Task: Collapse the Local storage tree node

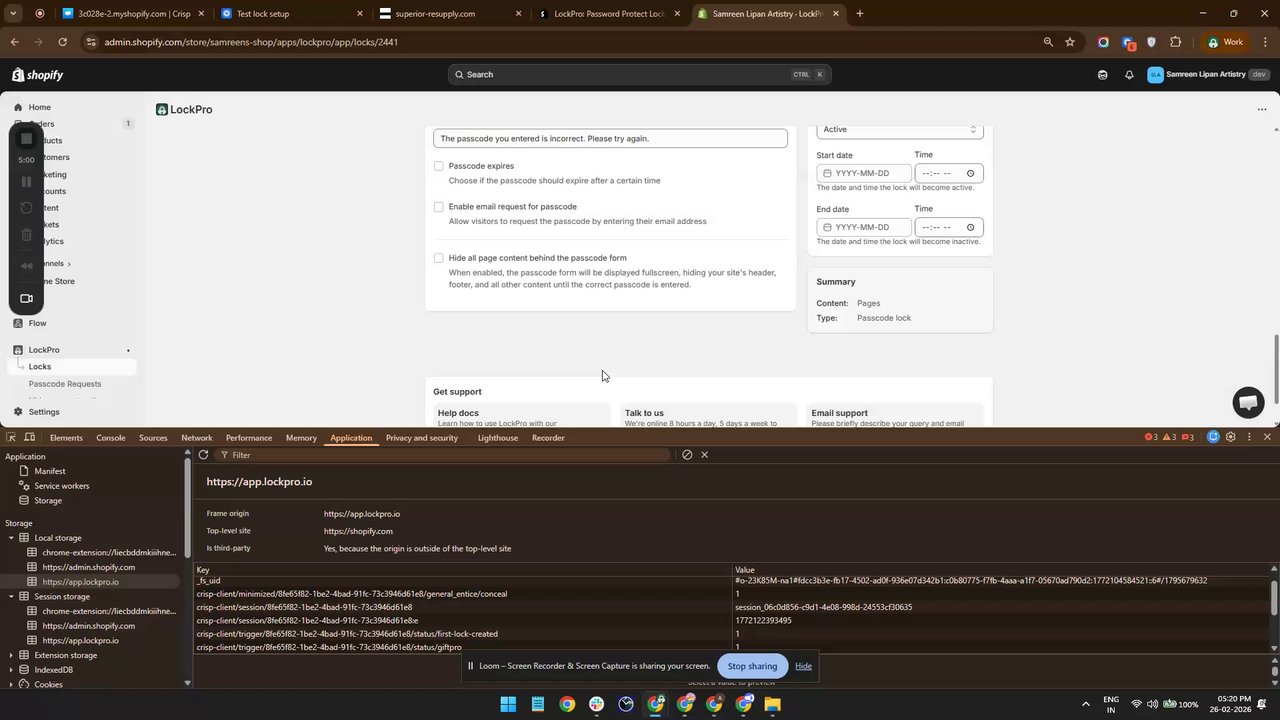Action: tap(11, 538)
